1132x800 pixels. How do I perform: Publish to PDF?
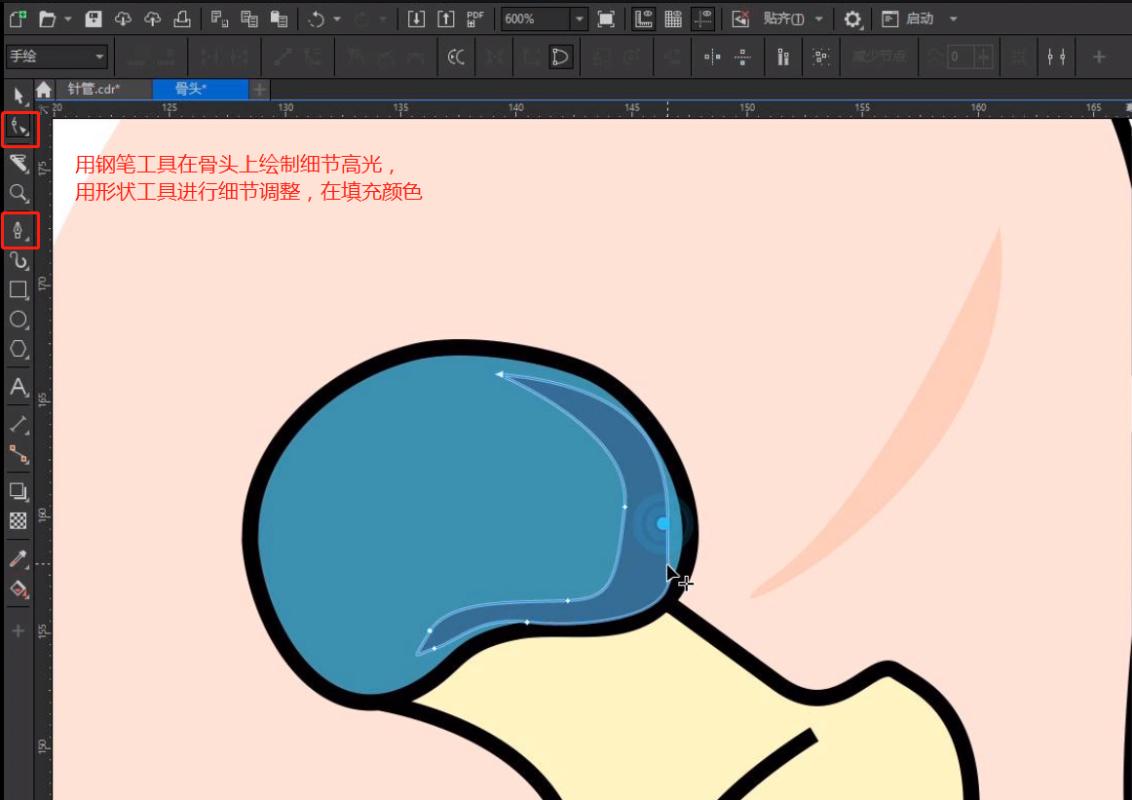(x=475, y=19)
